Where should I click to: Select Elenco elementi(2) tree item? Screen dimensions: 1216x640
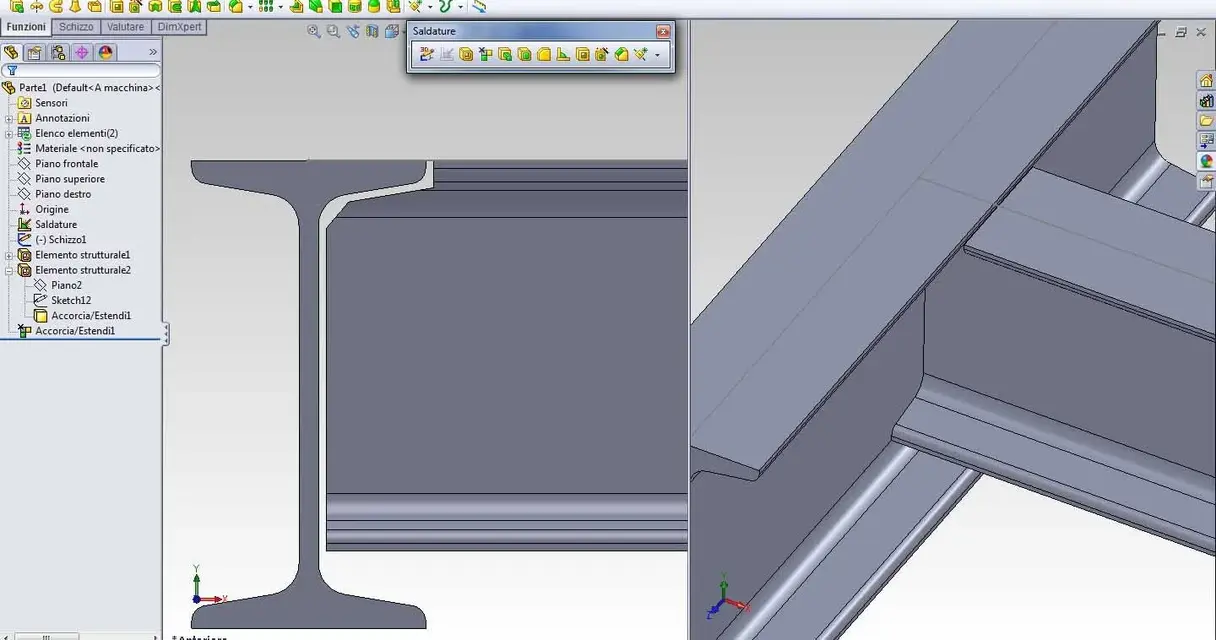[x=76, y=133]
